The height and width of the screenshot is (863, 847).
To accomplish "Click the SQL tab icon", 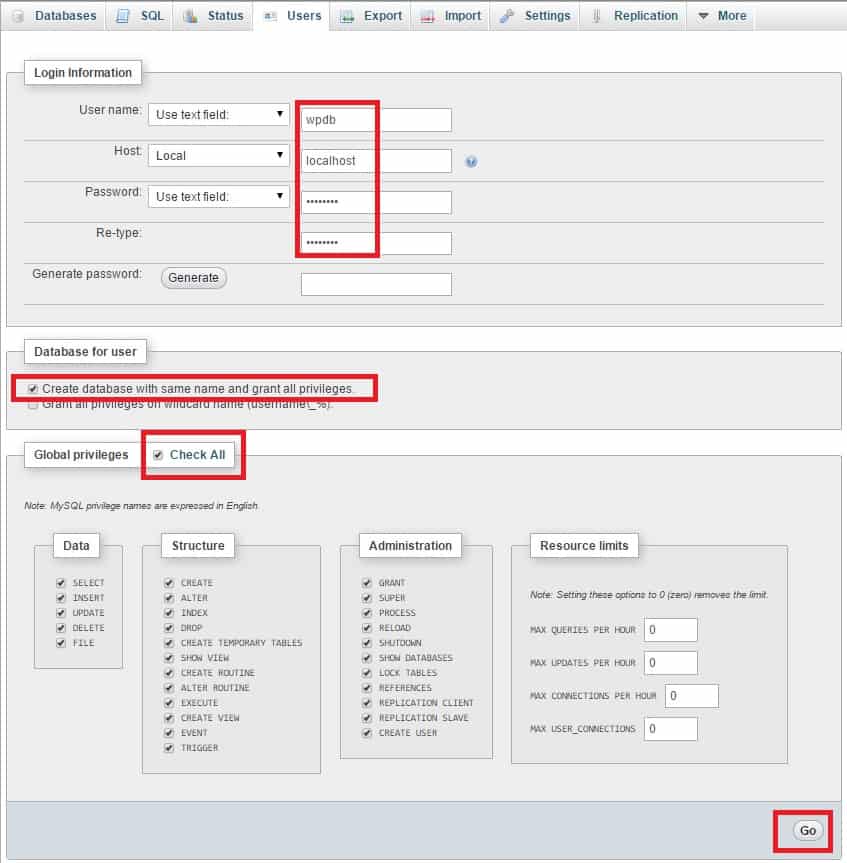I will 122,16.
